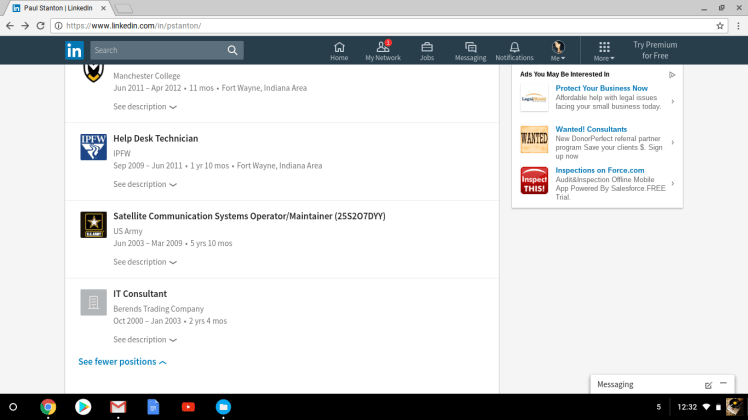Compose new message in Messaging bar

point(708,385)
